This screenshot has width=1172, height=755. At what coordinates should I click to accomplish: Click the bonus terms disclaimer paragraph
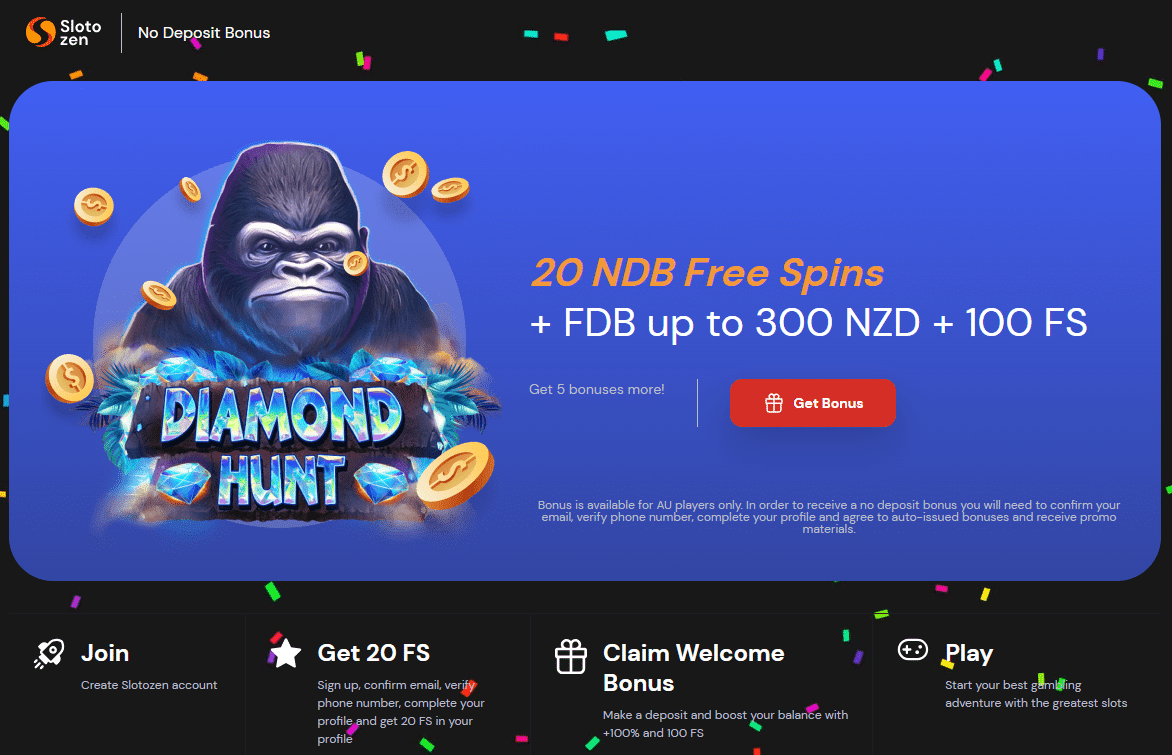tap(829, 517)
